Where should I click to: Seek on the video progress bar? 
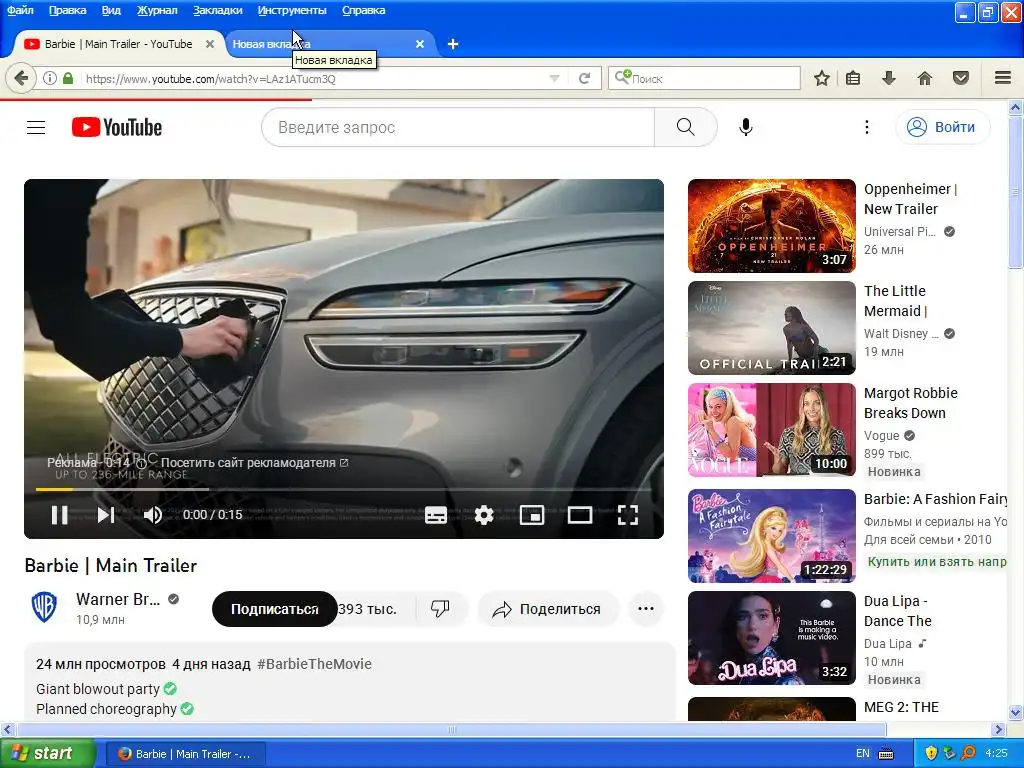(344, 489)
